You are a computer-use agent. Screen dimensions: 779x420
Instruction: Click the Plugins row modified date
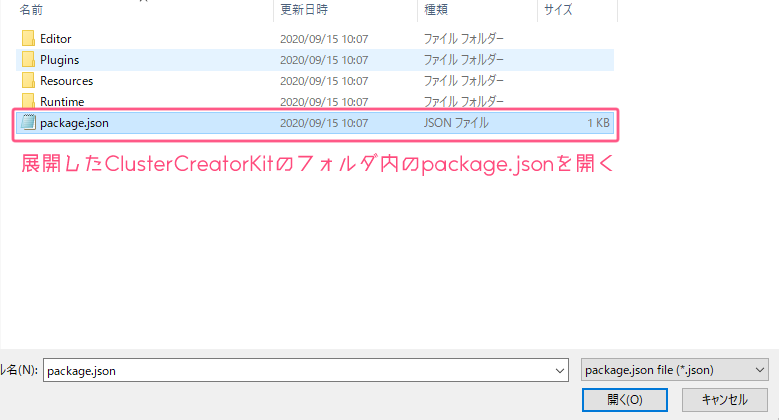point(324,60)
